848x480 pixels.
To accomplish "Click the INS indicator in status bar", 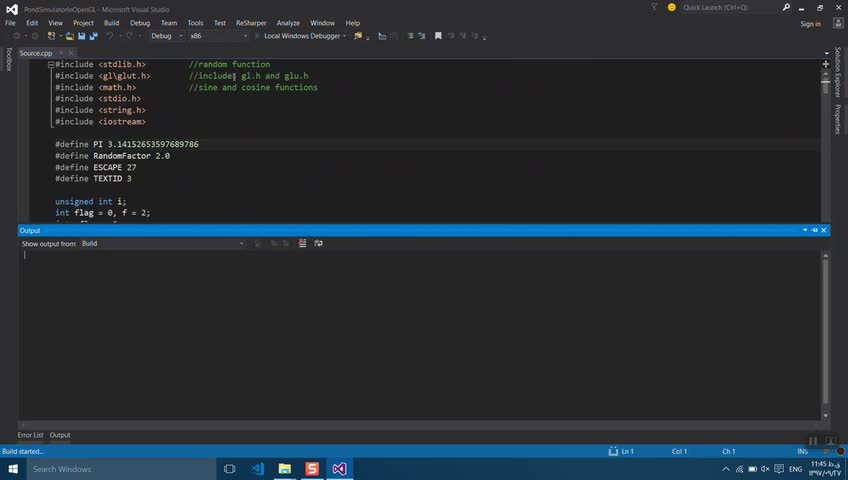I will click(803, 451).
